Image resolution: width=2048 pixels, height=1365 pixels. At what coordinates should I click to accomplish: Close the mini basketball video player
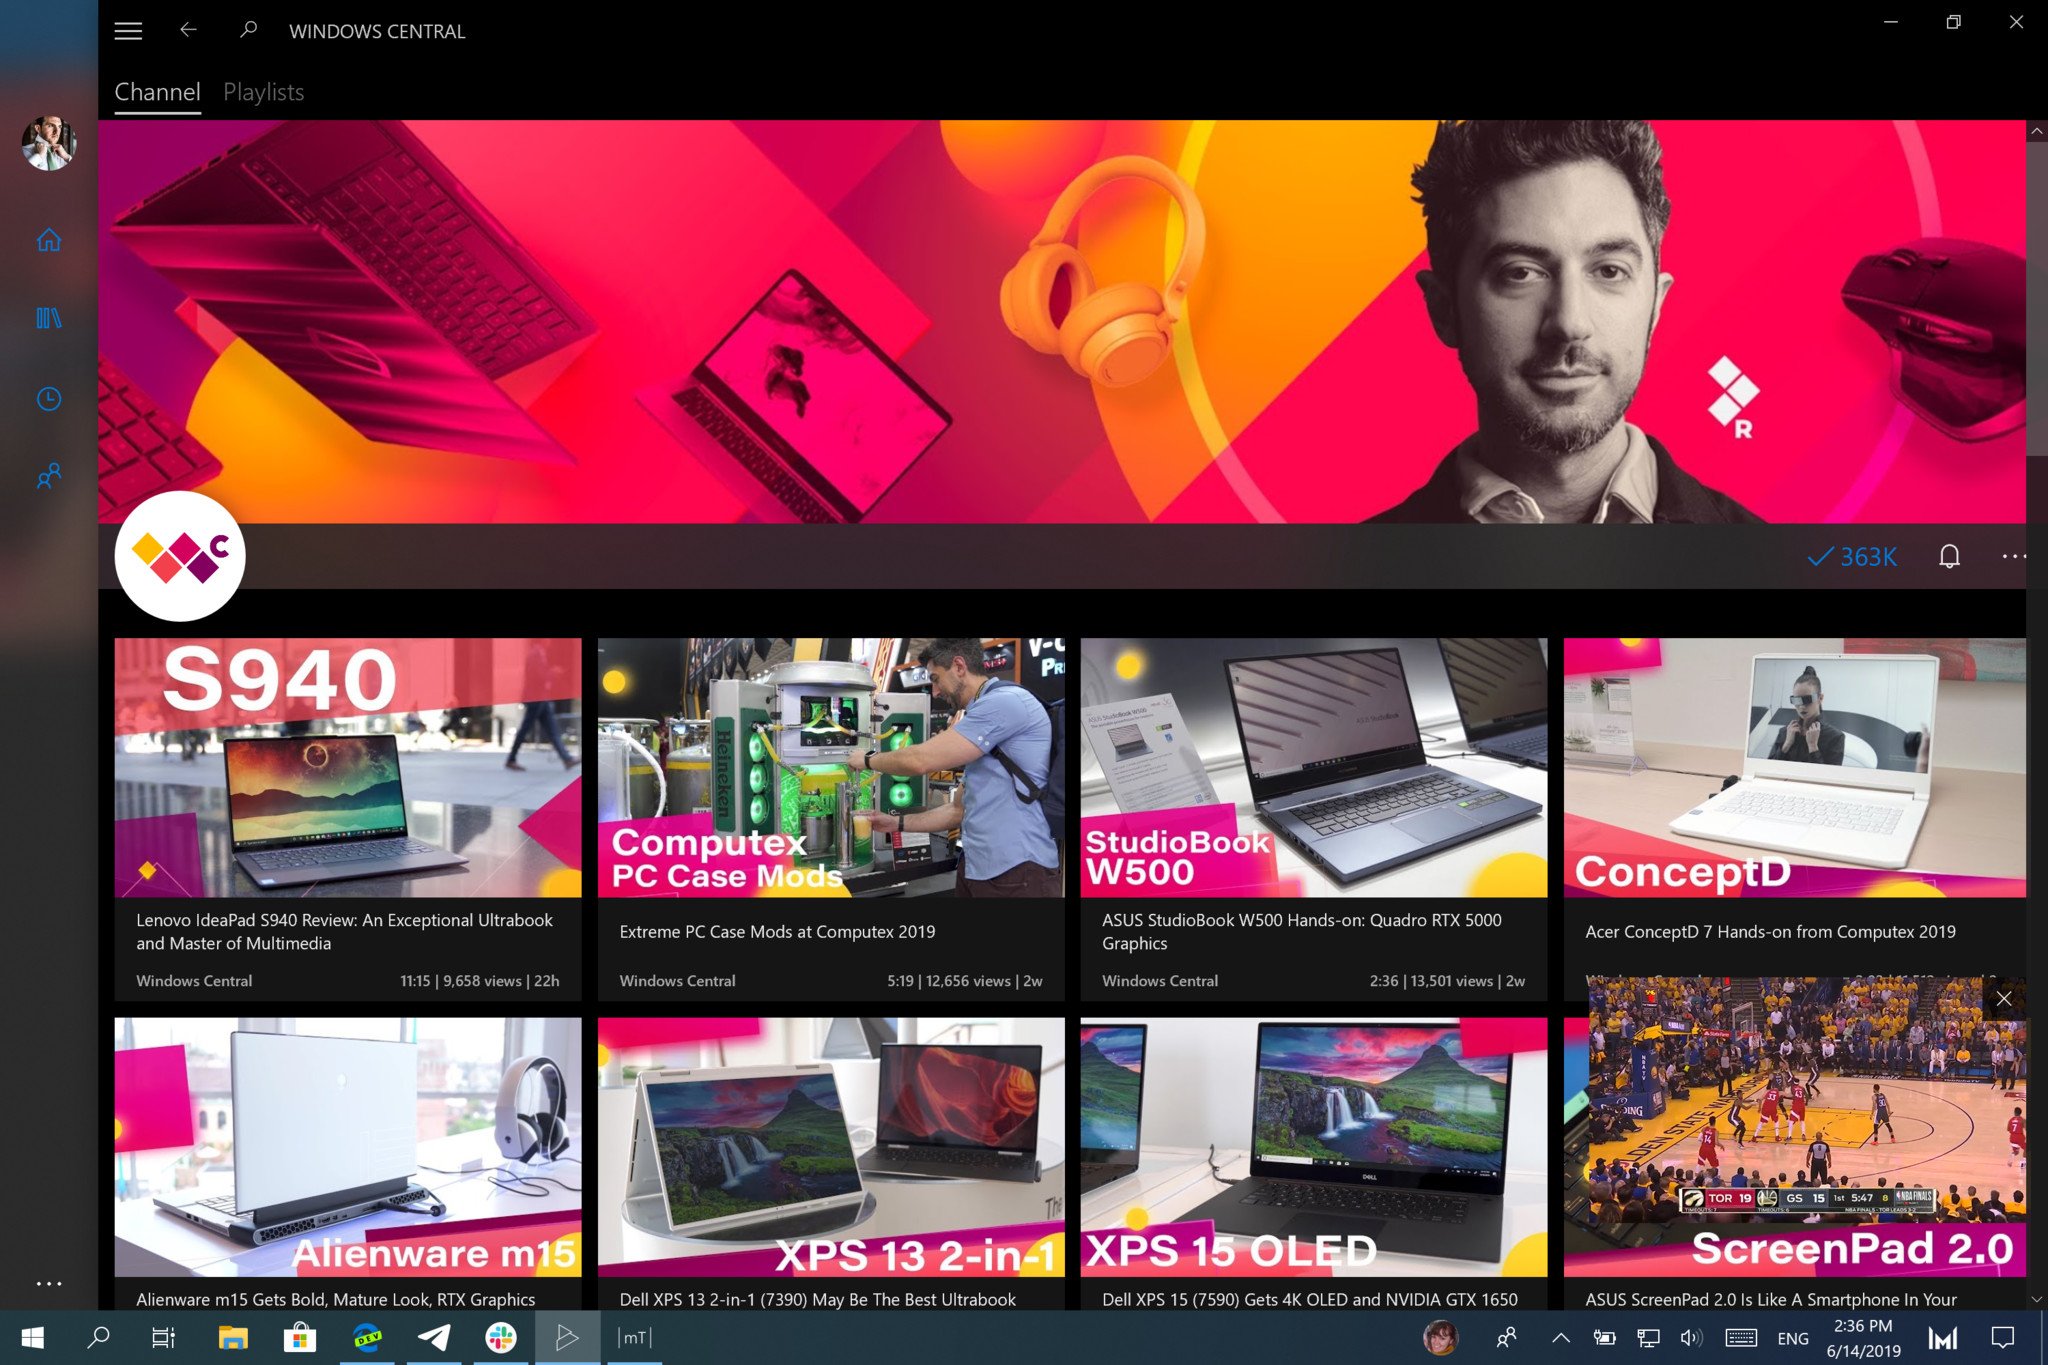coord(2003,999)
